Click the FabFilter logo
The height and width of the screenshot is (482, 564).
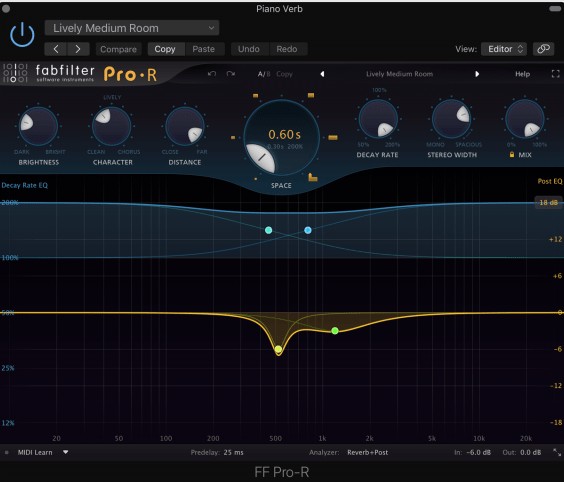[49, 73]
